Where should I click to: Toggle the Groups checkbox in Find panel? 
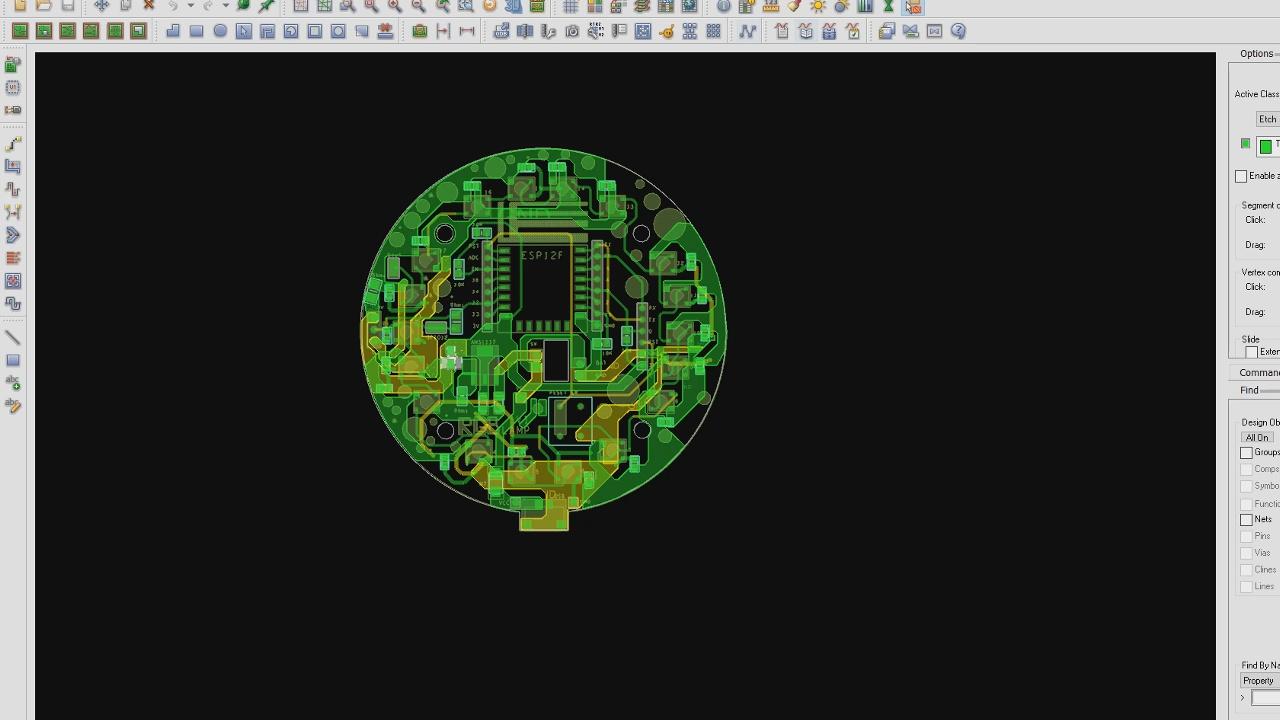pyautogui.click(x=1246, y=453)
